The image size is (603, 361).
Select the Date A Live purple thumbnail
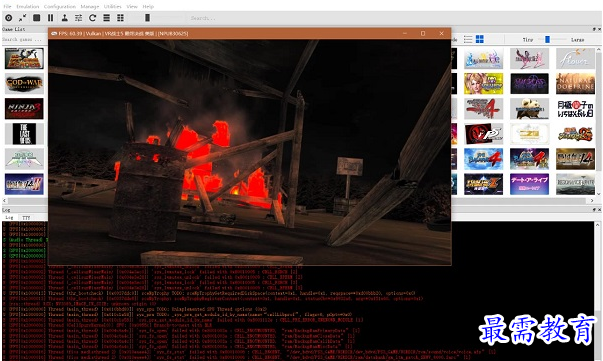pyautogui.click(x=529, y=184)
